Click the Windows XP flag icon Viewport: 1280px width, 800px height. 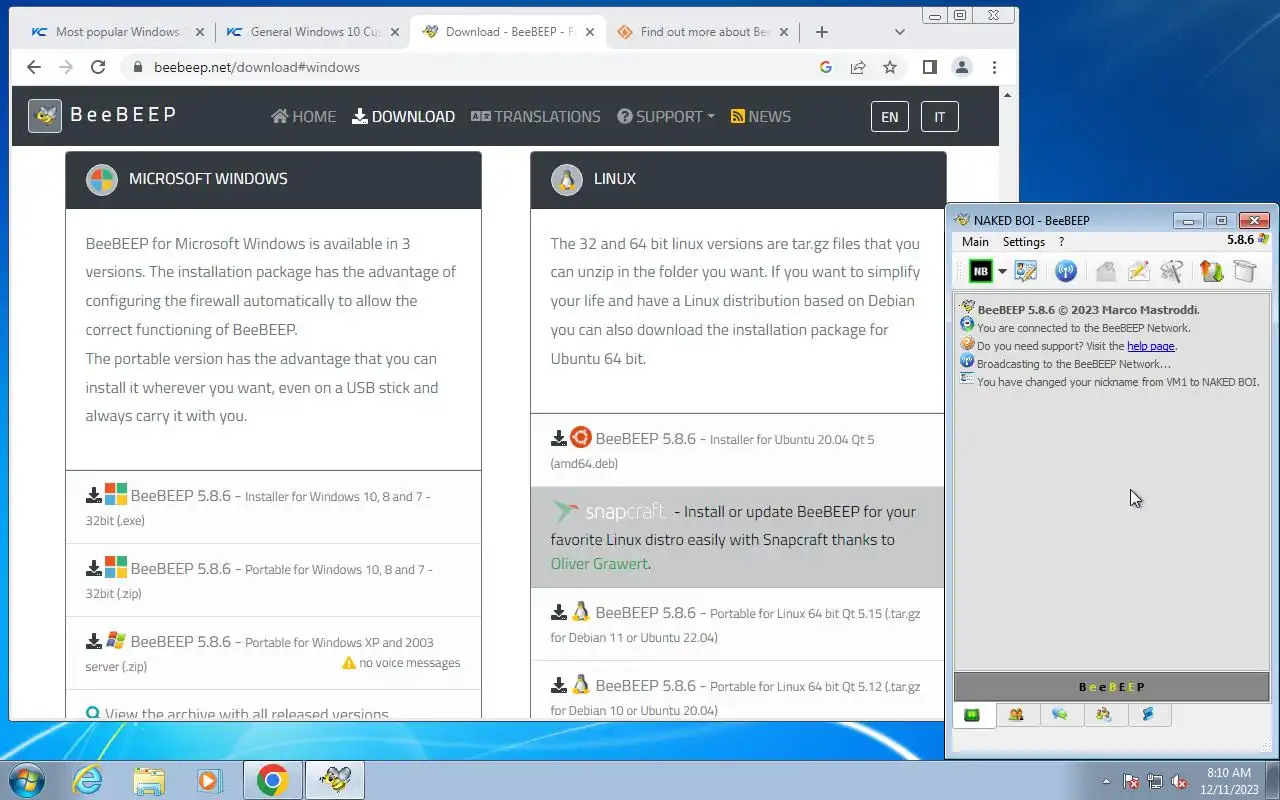click(x=116, y=641)
